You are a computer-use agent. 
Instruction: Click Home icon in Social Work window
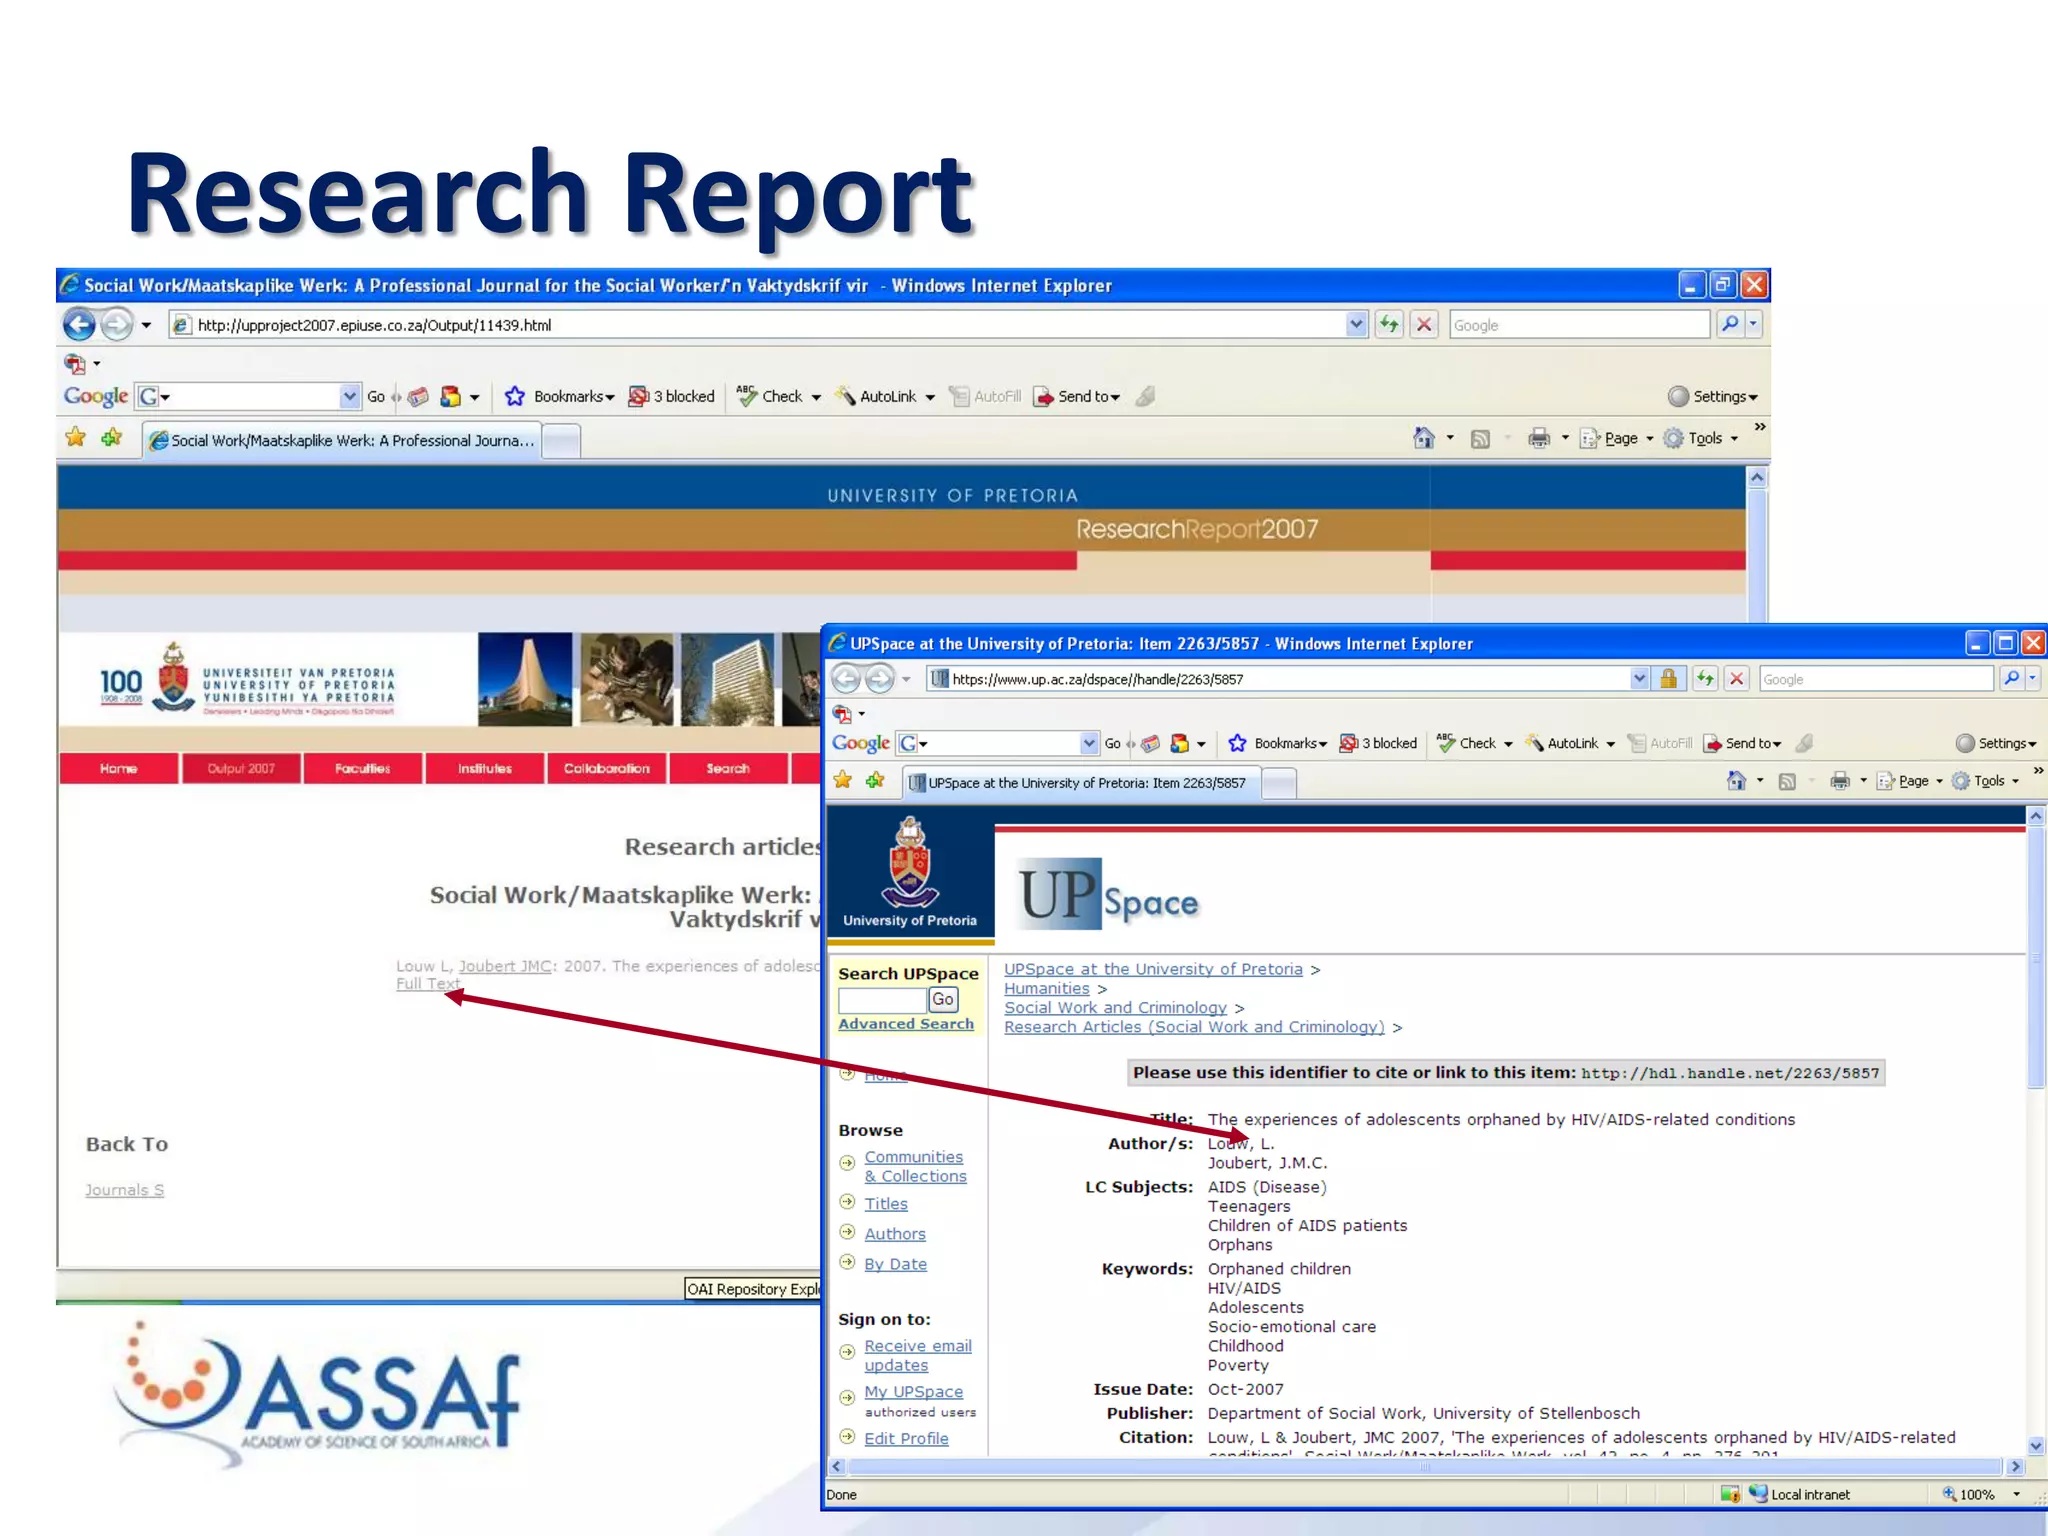1423,438
